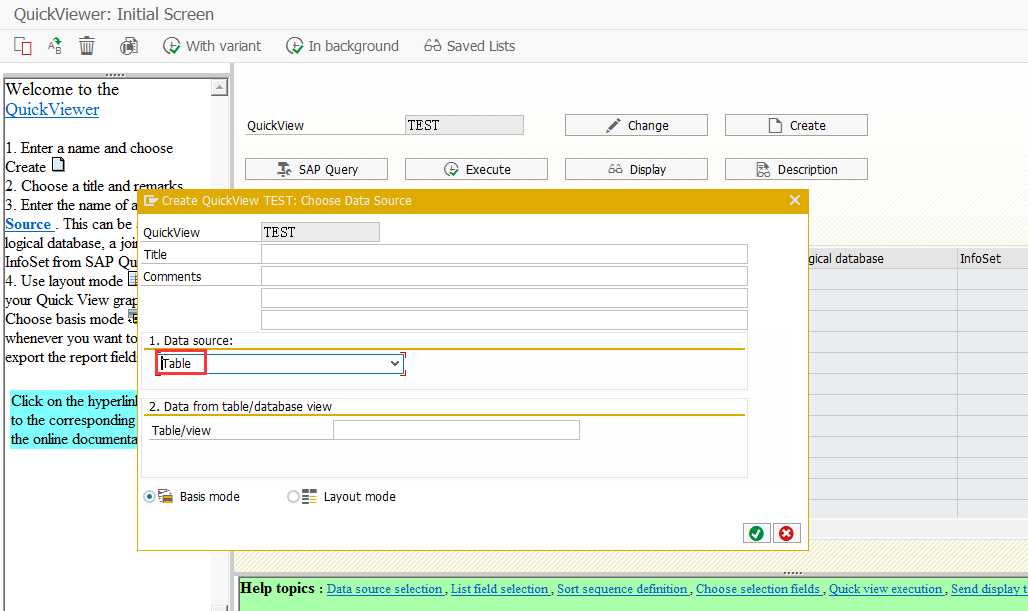The image size is (1028, 611).
Task: Open Saved Lists from toolbar
Action: tap(469, 46)
